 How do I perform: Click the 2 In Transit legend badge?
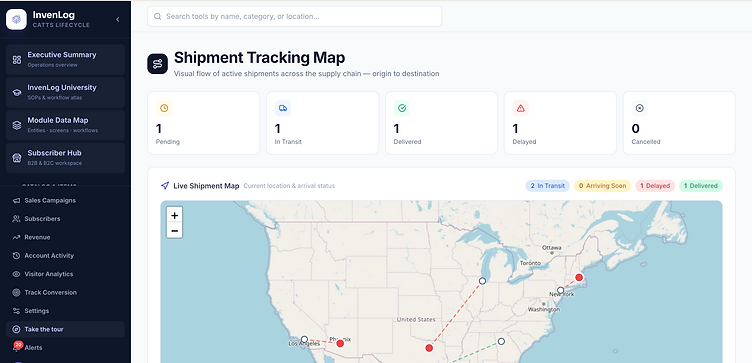(x=548, y=186)
